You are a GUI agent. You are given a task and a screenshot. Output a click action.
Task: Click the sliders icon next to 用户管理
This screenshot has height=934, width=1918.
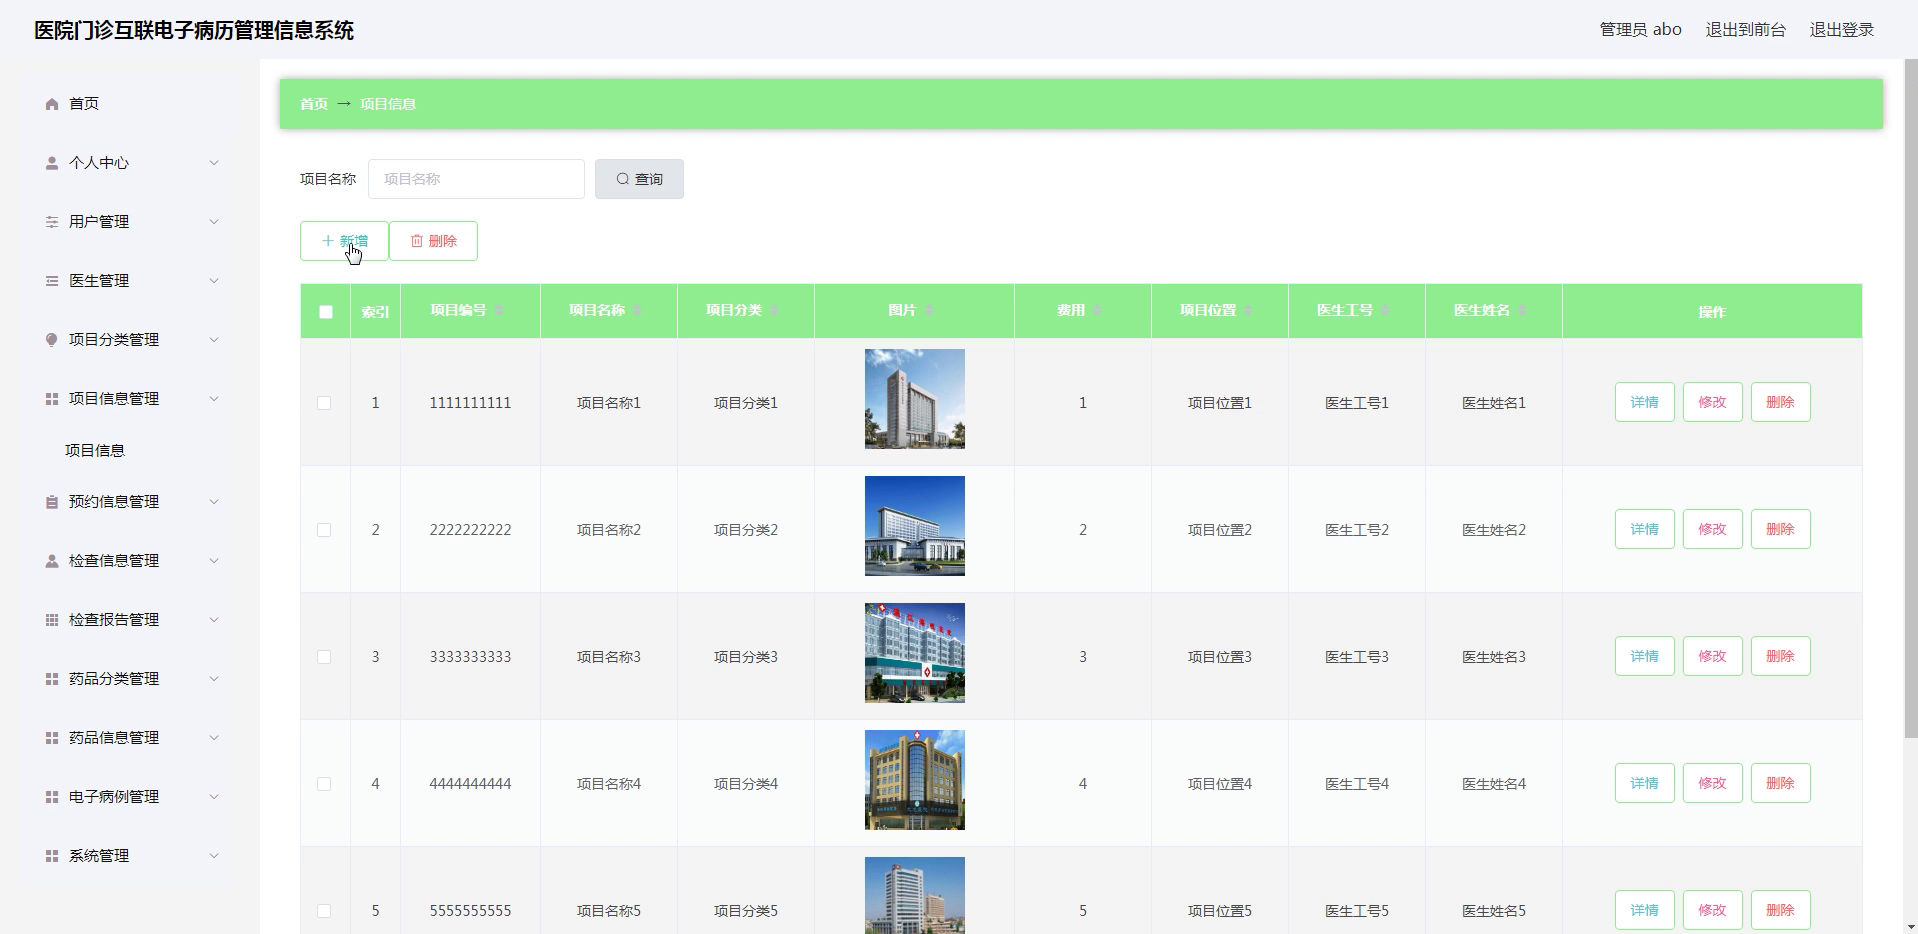[x=52, y=222]
